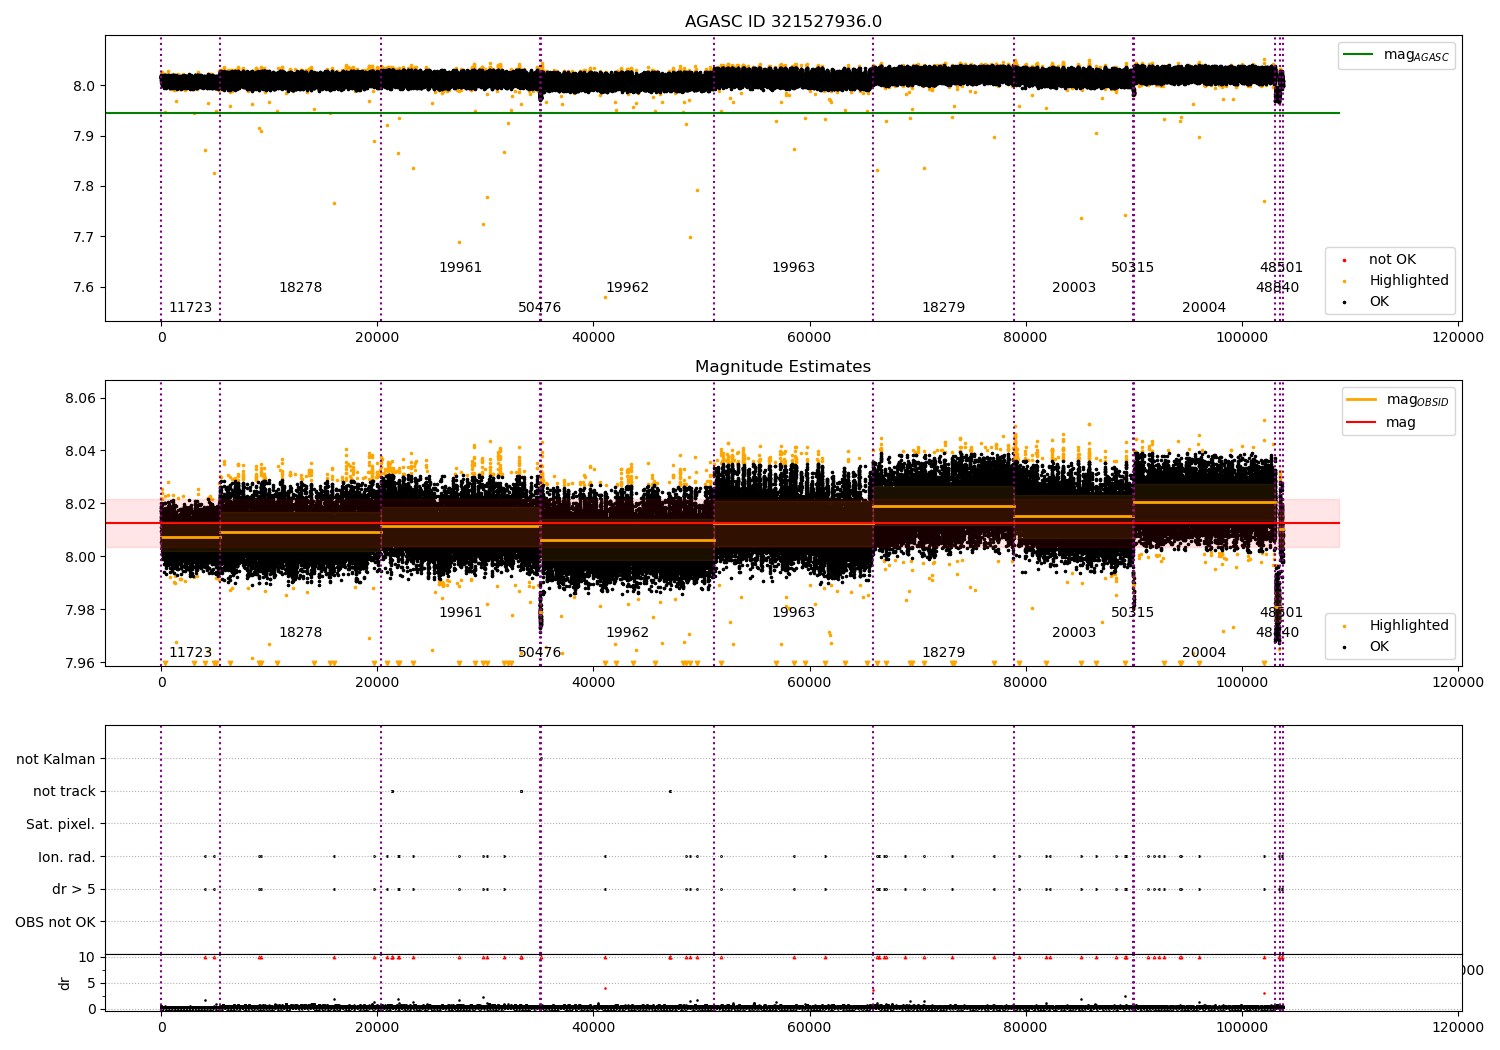Click the orange mag OBSID legend line
1500x1050 pixels.
click(1362, 400)
